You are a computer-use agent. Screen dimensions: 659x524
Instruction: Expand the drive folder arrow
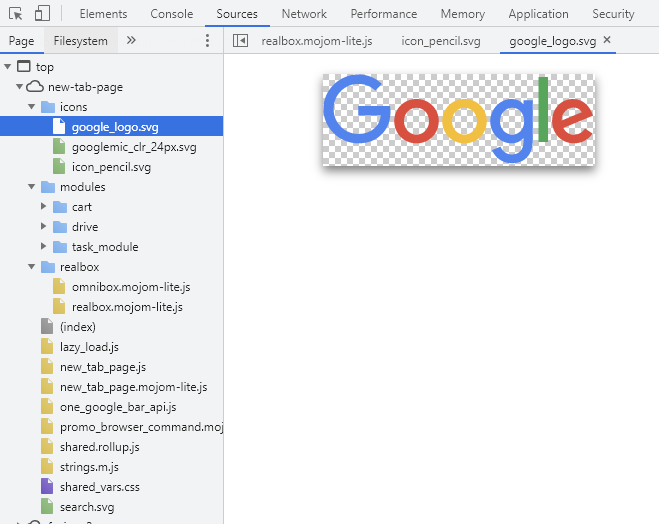point(43,226)
